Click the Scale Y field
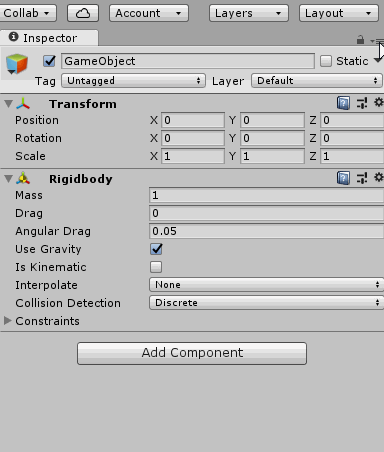Viewport: 384px width, 452px height. 272,156
